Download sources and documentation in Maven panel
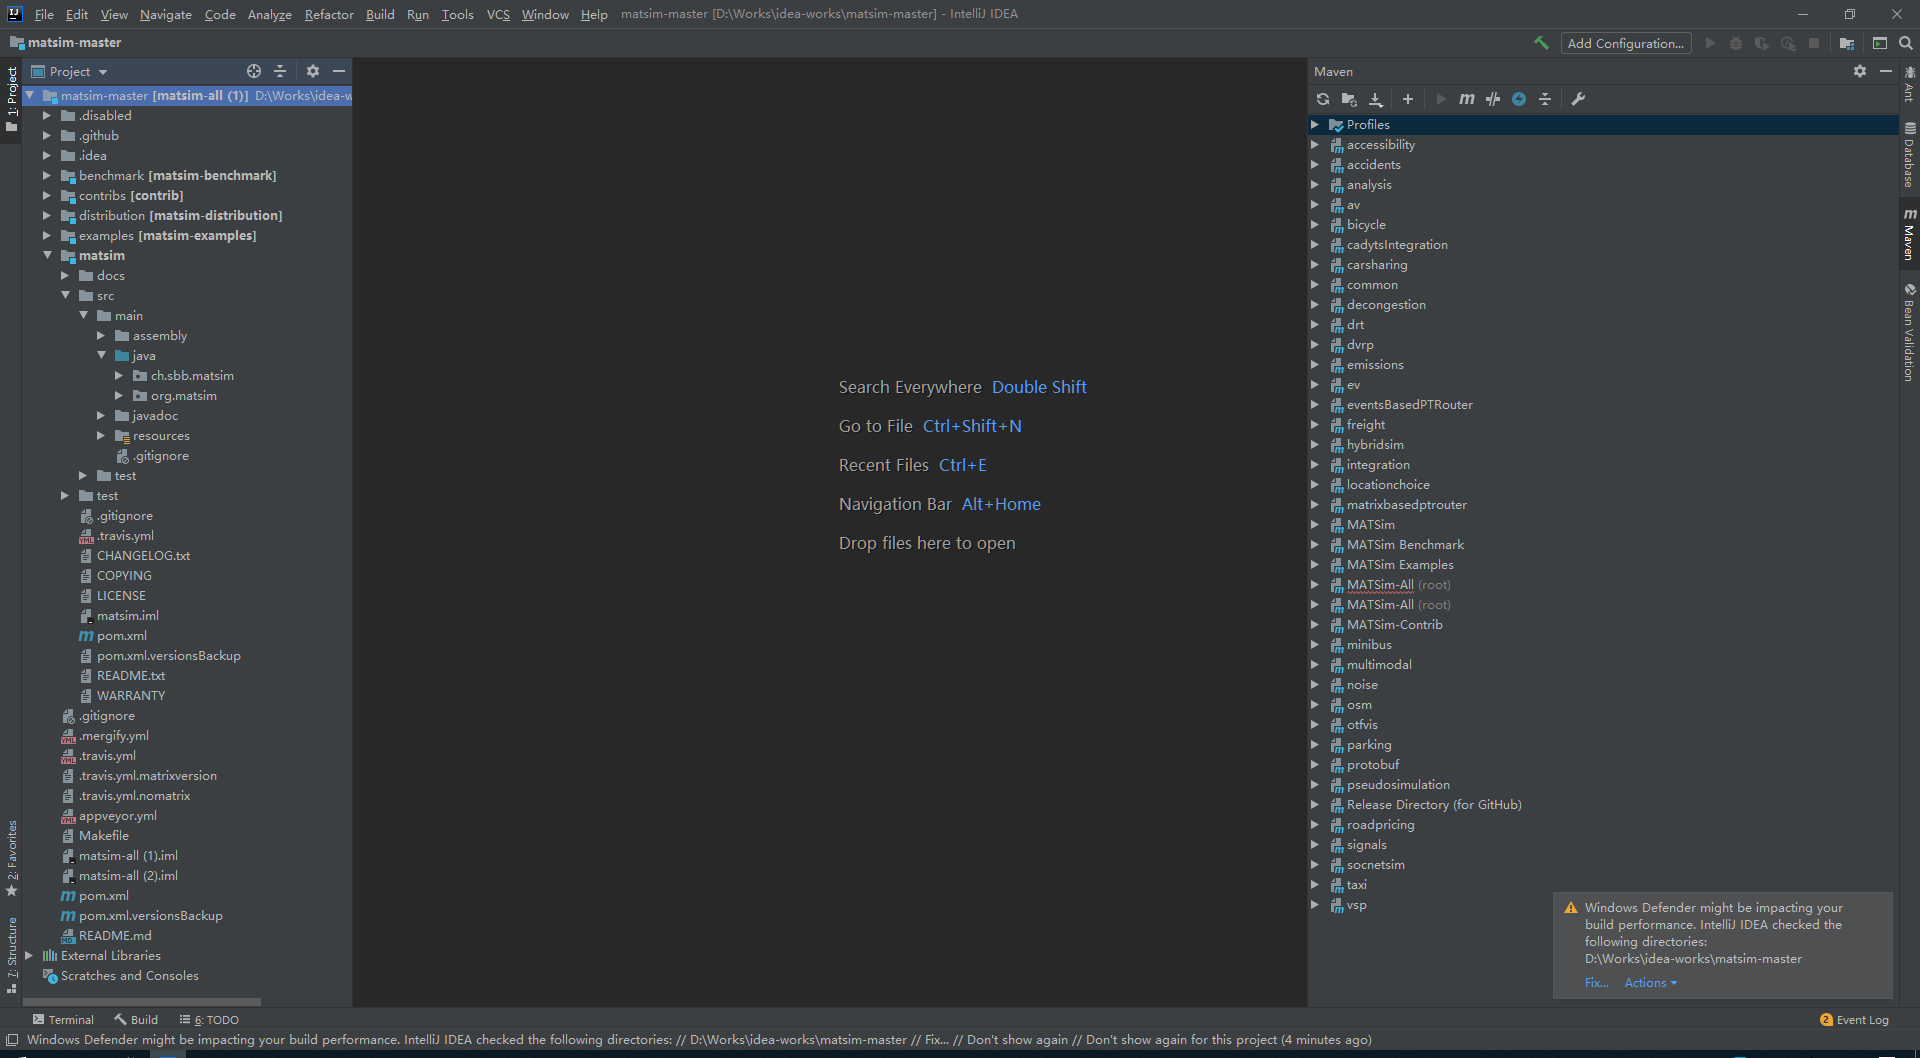The image size is (1920, 1058). (x=1375, y=99)
